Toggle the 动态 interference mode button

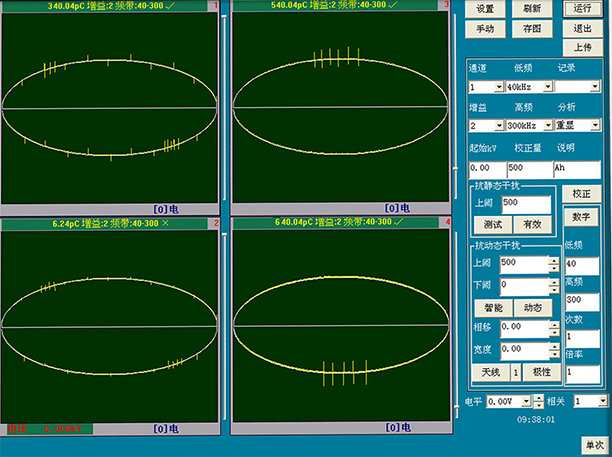tap(533, 308)
